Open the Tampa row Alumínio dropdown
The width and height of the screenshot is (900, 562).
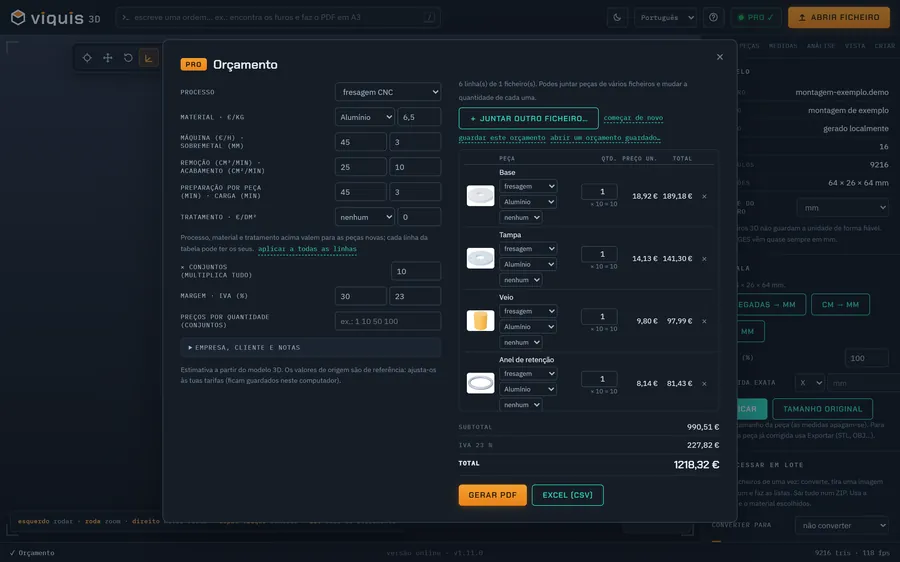tap(528, 265)
